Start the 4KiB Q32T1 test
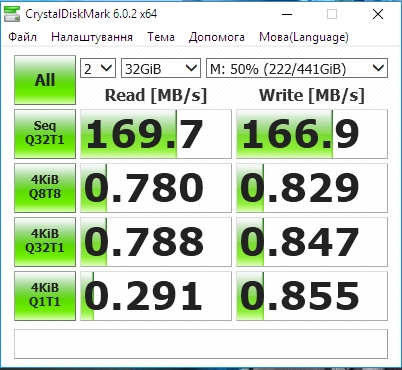This screenshot has width=402, height=370. pyautogui.click(x=45, y=242)
